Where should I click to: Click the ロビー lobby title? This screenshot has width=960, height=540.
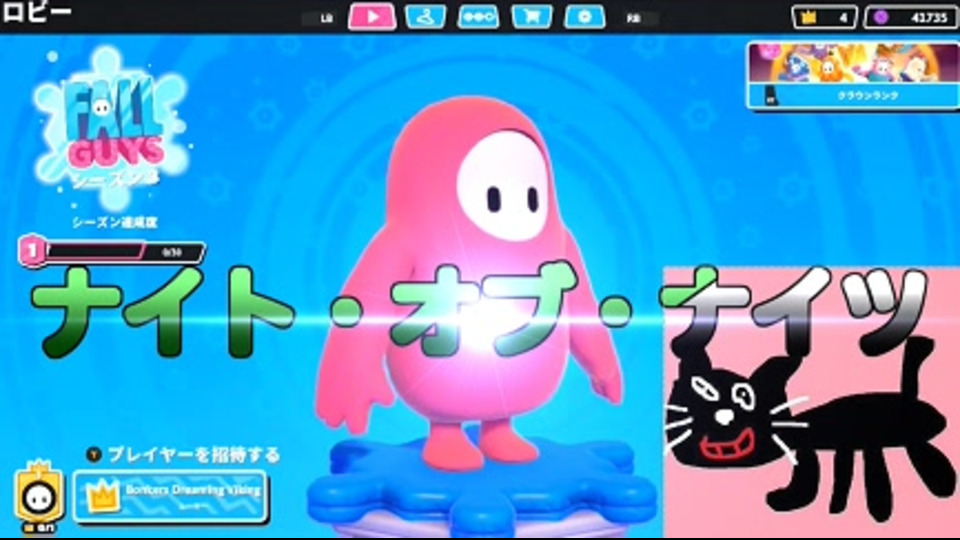(x=37, y=13)
